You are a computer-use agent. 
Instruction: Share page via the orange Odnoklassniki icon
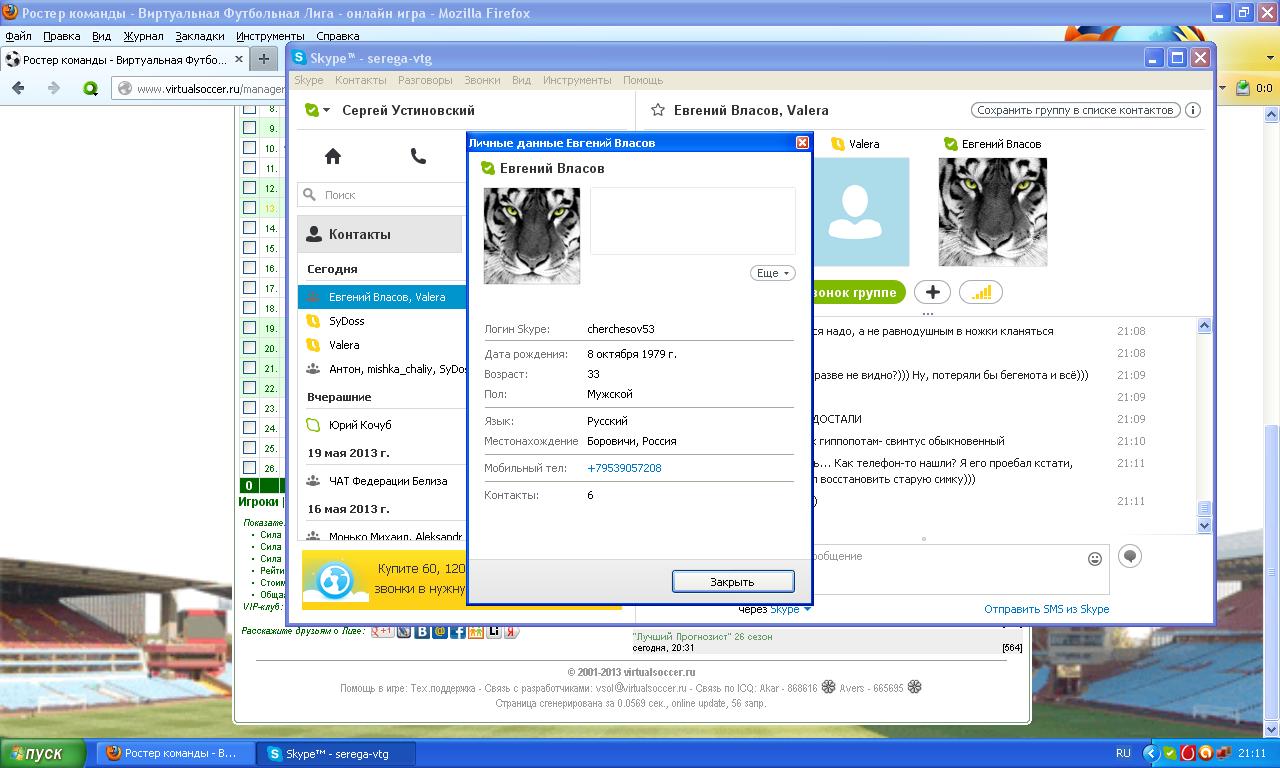[x=476, y=632]
